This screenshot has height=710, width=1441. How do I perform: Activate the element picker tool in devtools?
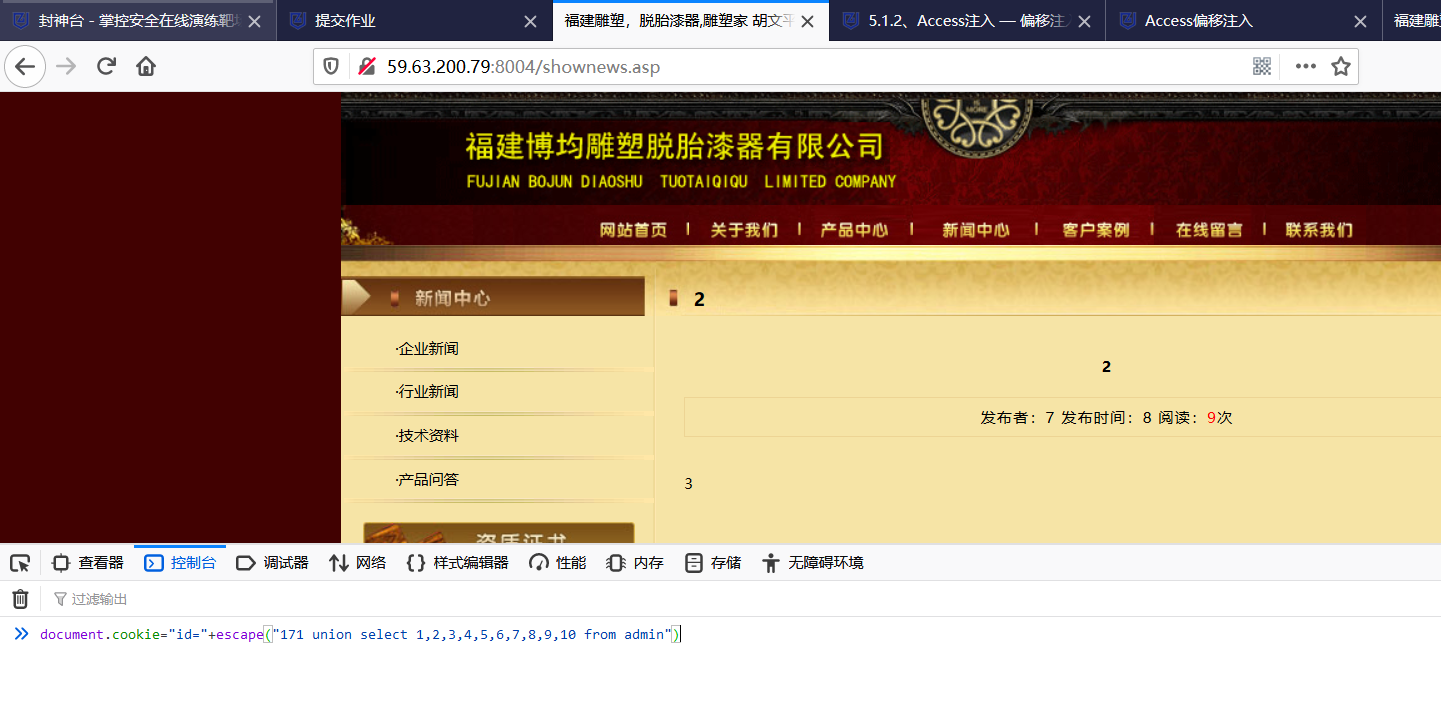[20, 563]
